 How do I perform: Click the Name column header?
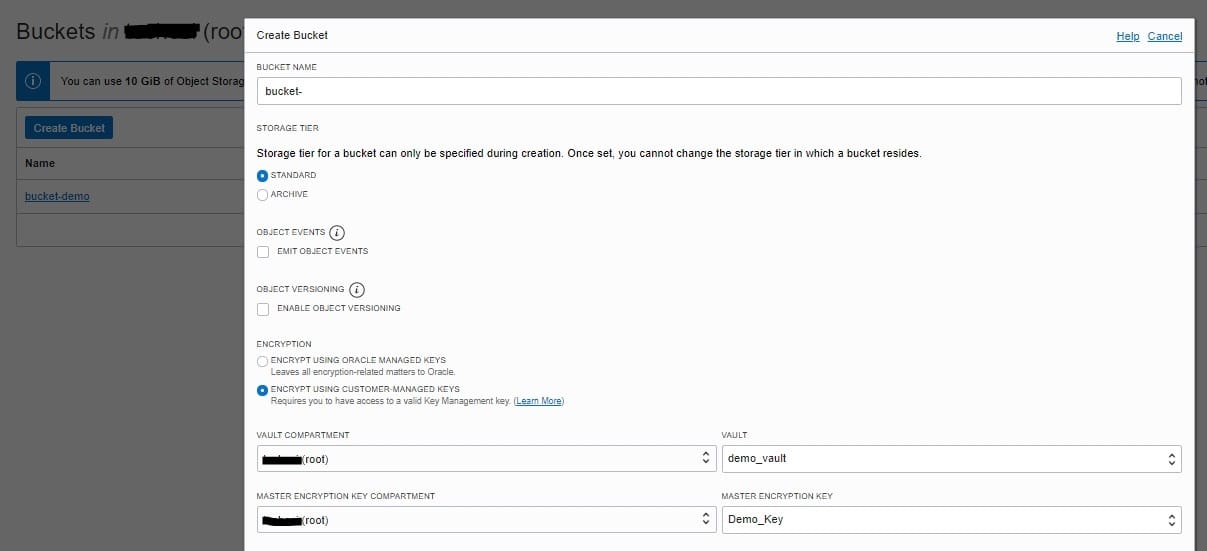pos(40,163)
